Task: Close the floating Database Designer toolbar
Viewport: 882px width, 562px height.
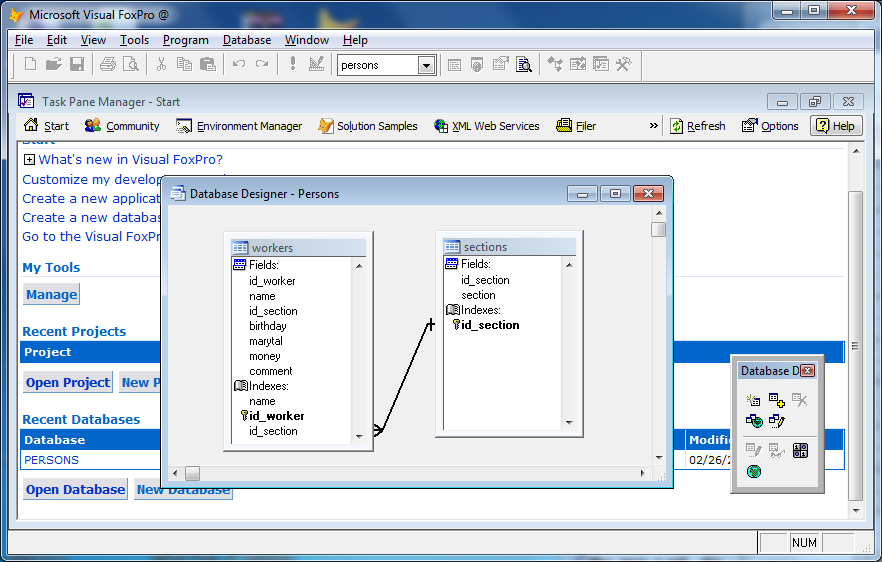Action: (808, 370)
